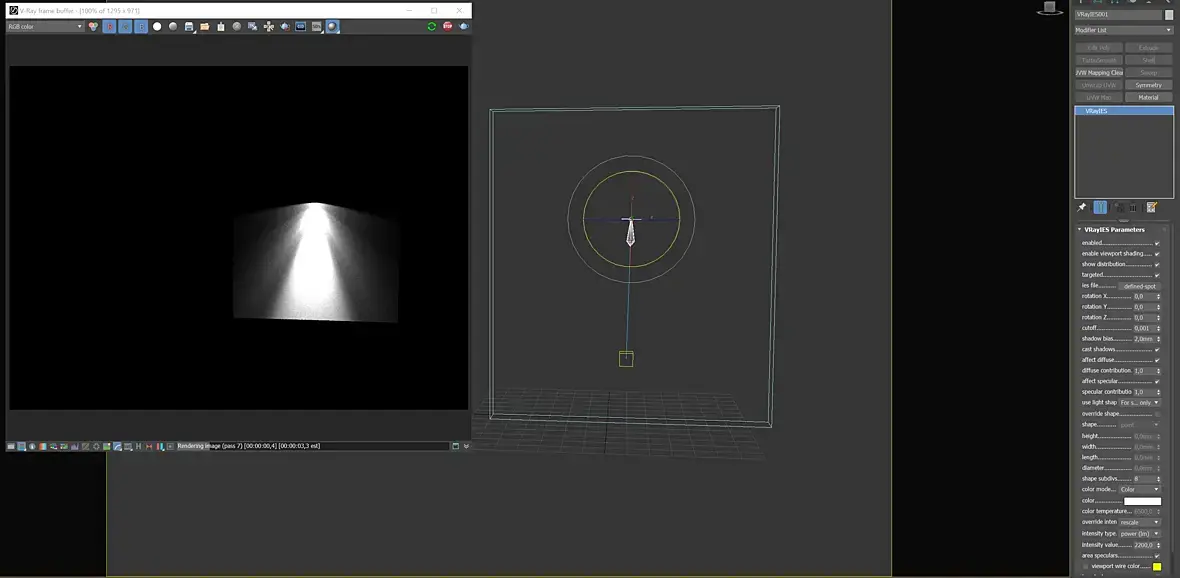Save the rendered image from VFB
The image size is (1180, 578).
point(189,26)
